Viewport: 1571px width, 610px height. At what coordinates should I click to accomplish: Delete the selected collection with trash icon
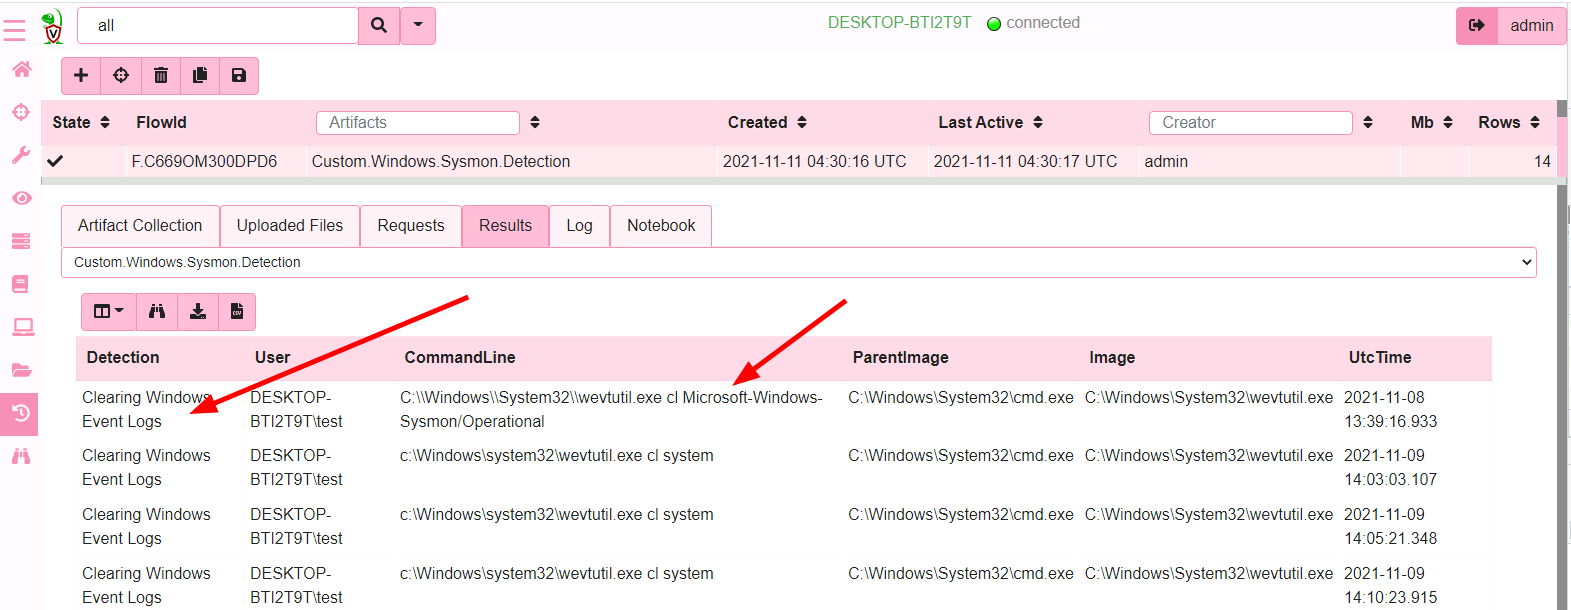coord(160,76)
